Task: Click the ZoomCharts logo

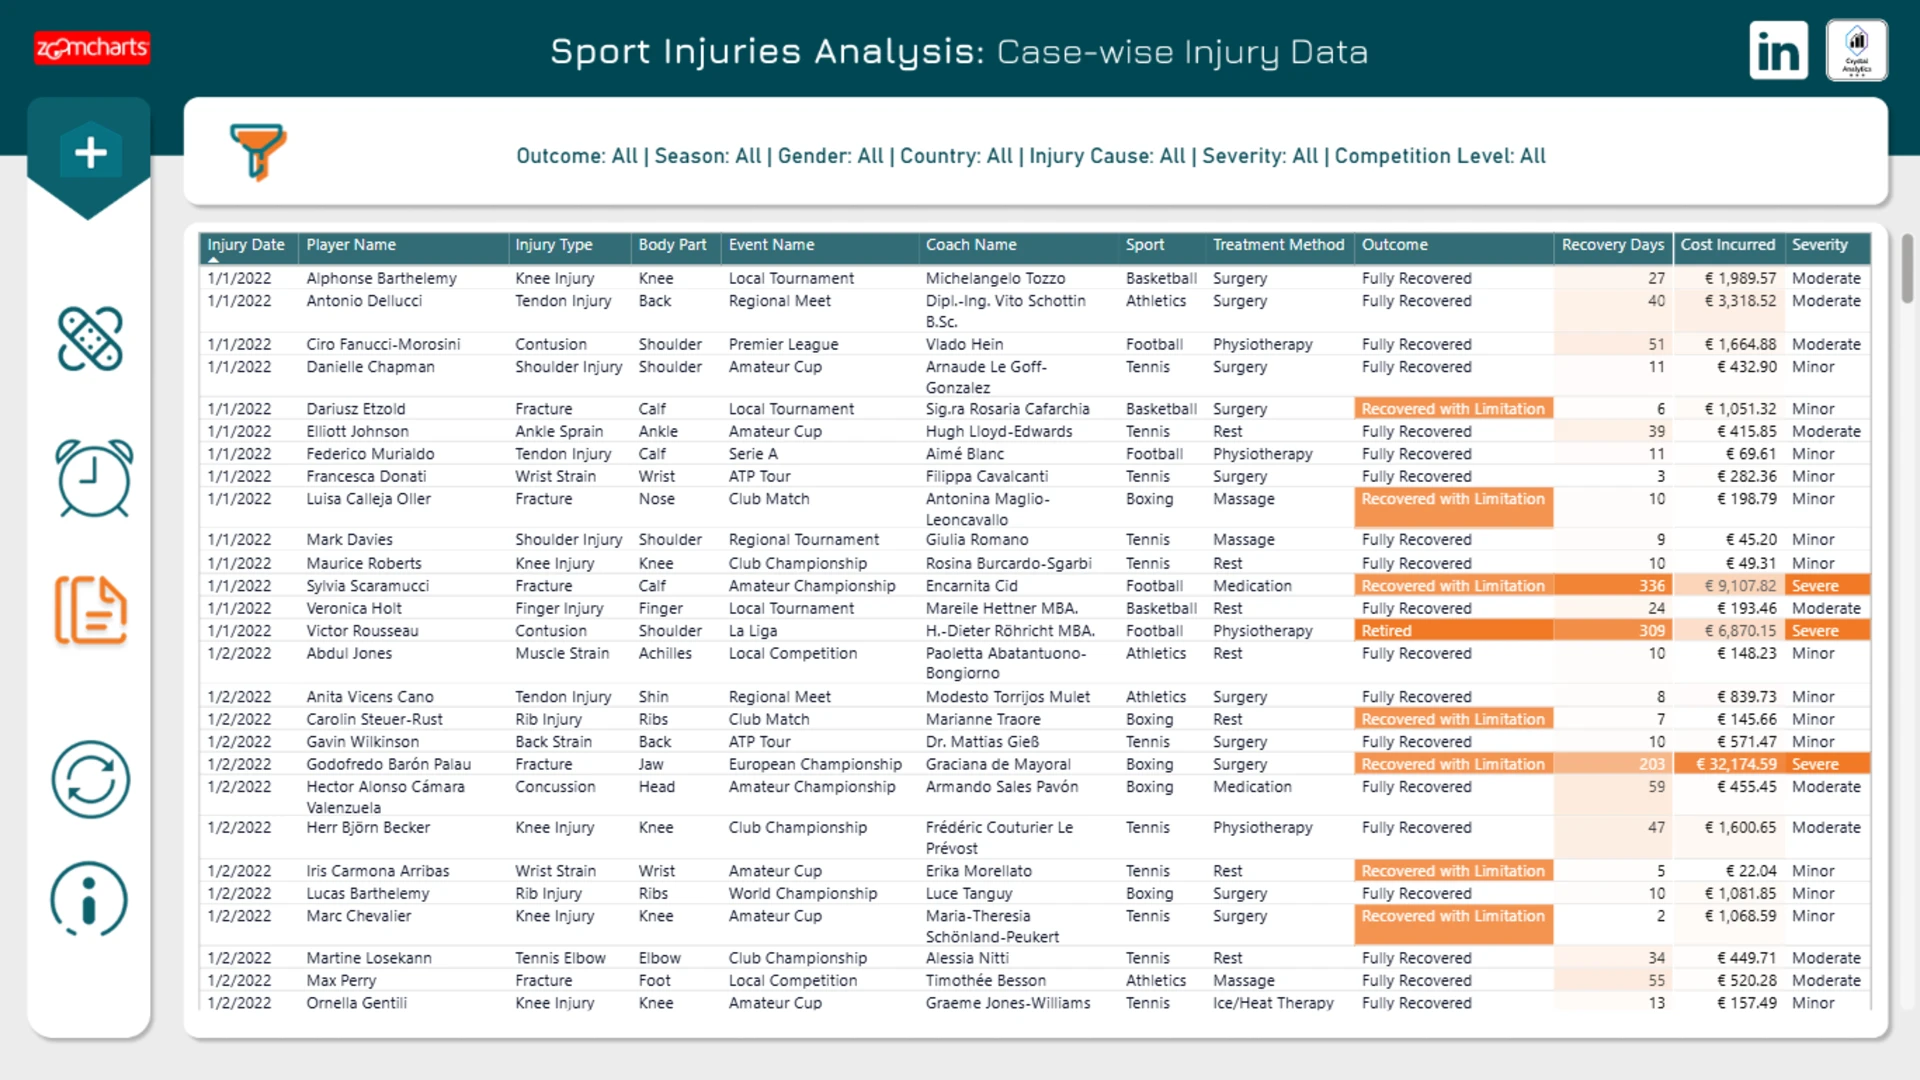Action: pos(92,47)
